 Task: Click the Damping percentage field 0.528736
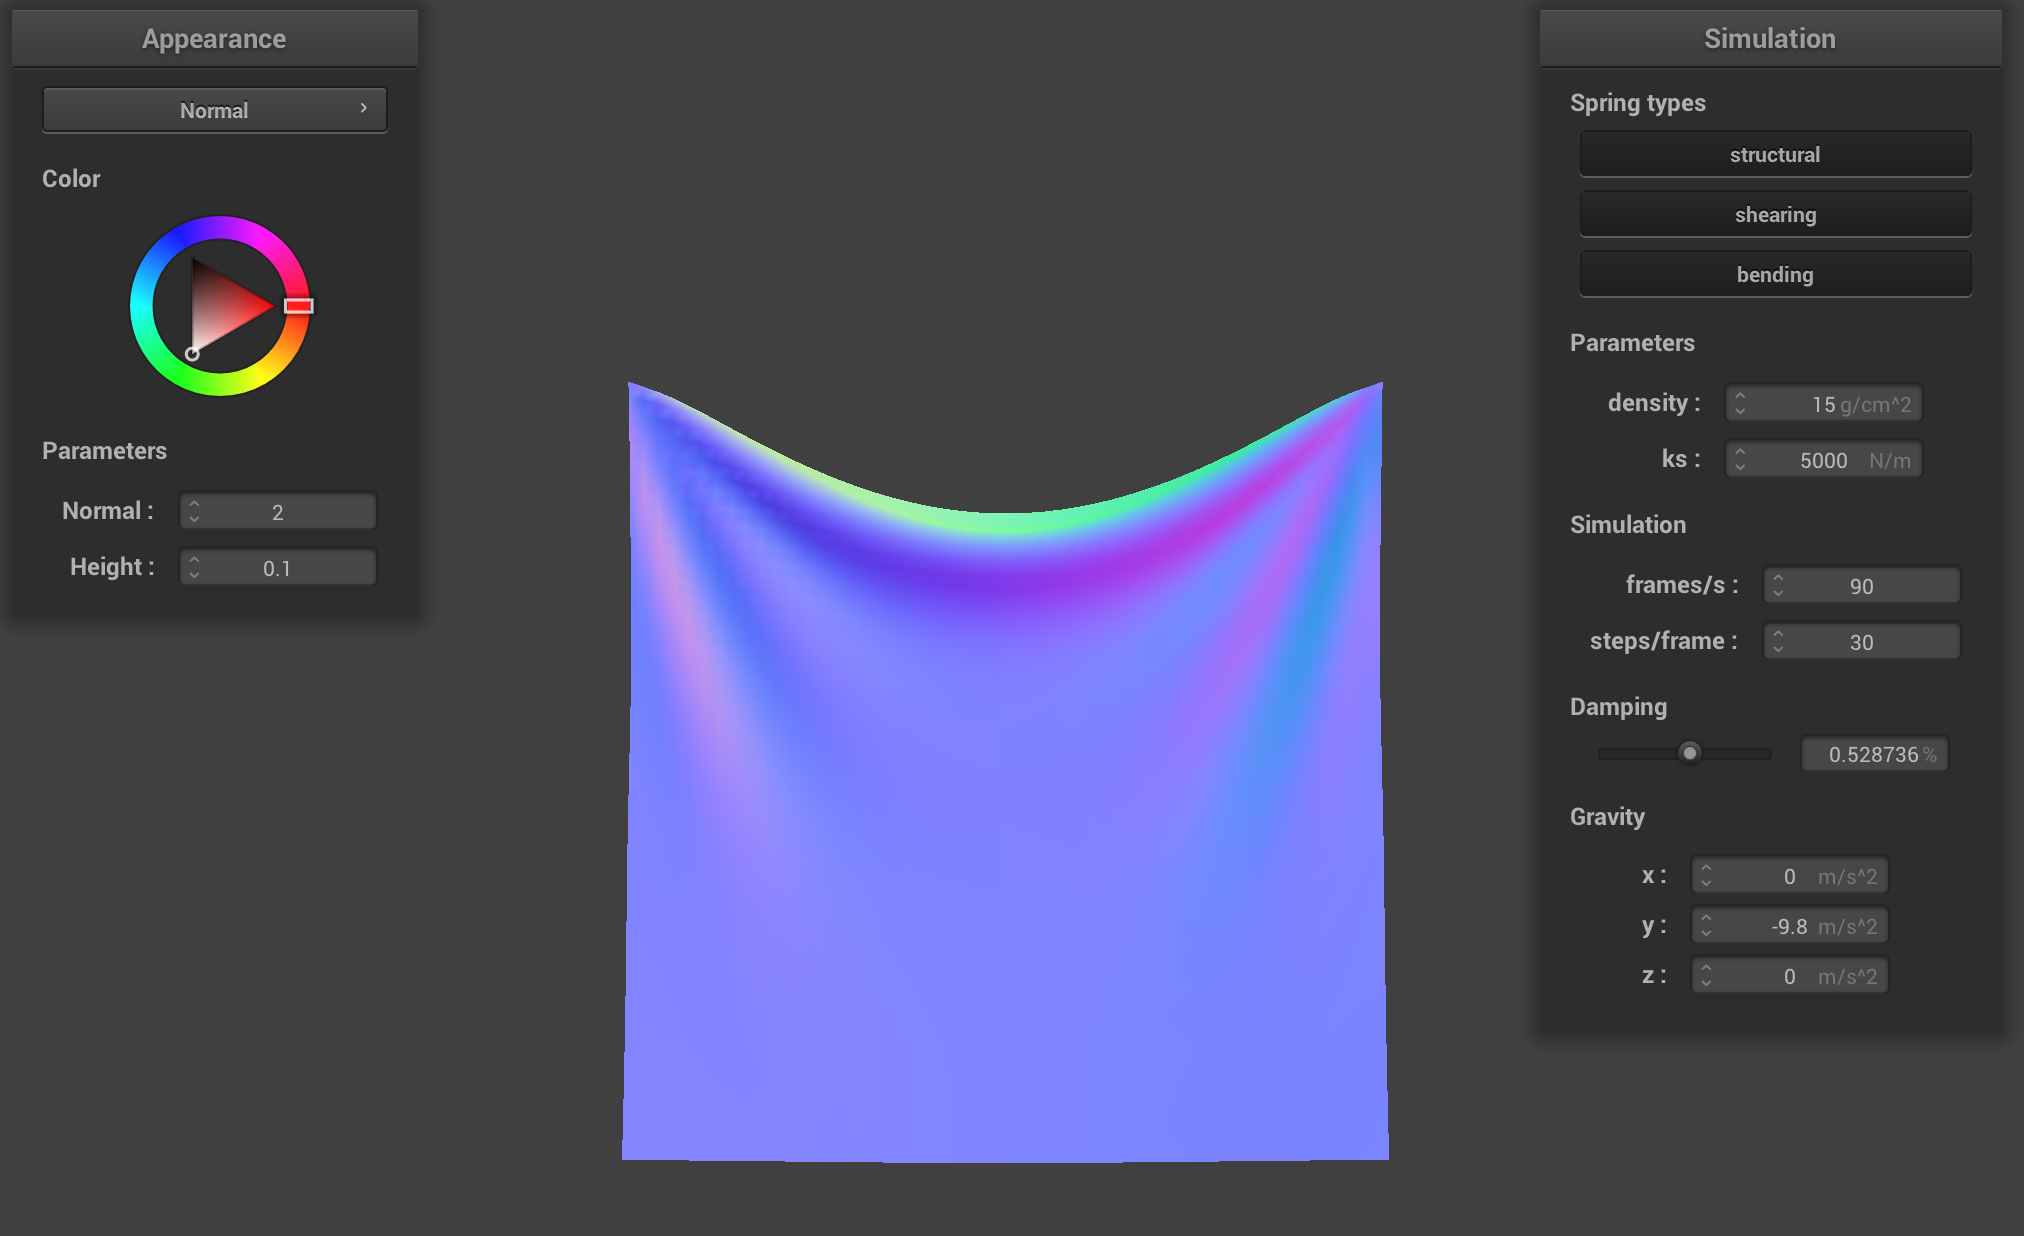[1875, 754]
